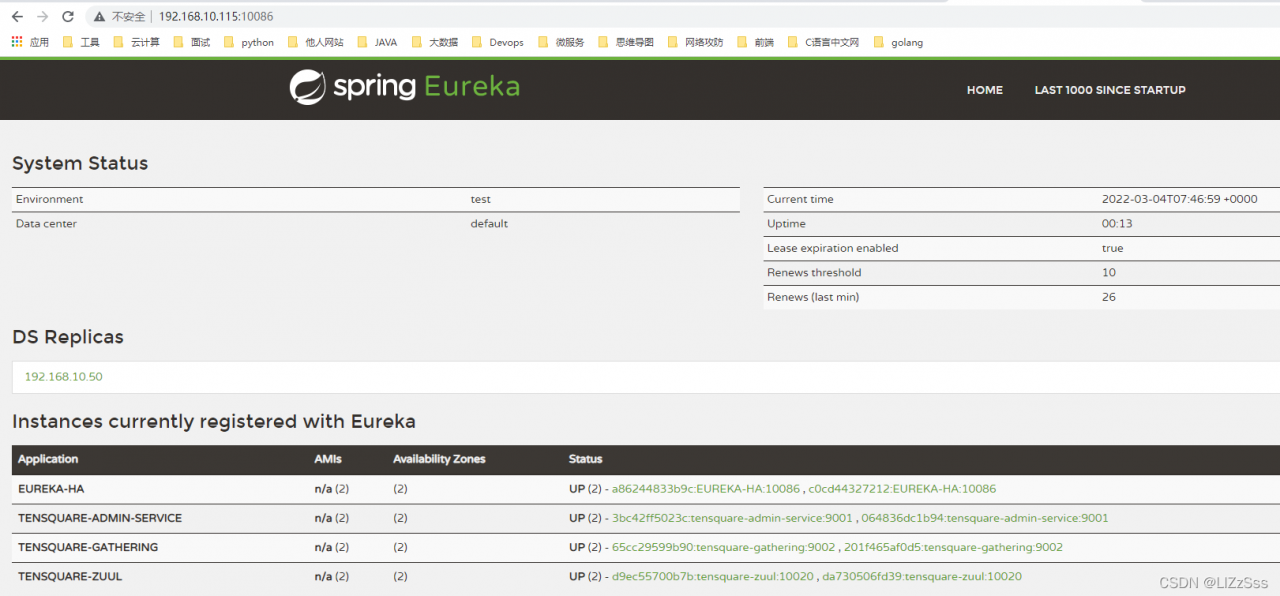Click the AMIs column header
This screenshot has width=1280, height=596.
click(x=328, y=459)
